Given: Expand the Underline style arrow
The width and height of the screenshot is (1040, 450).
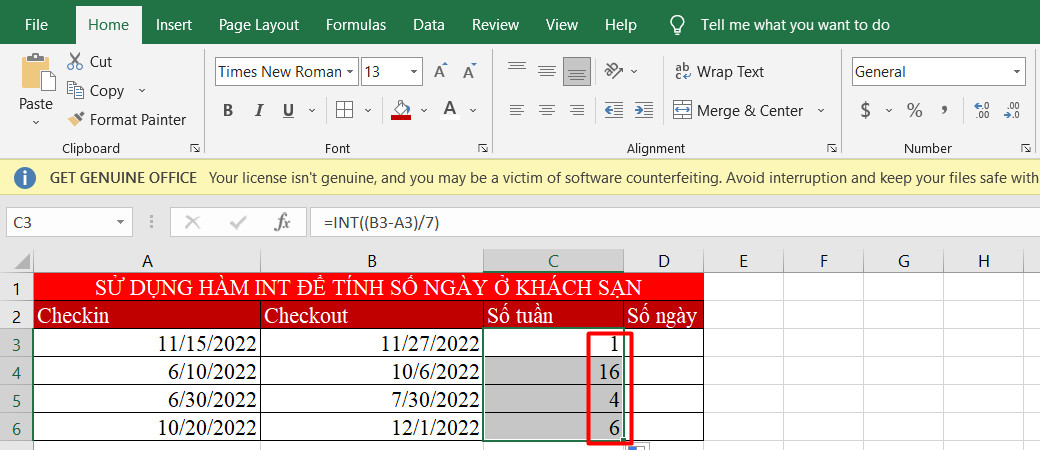Looking at the screenshot, I should (310, 111).
